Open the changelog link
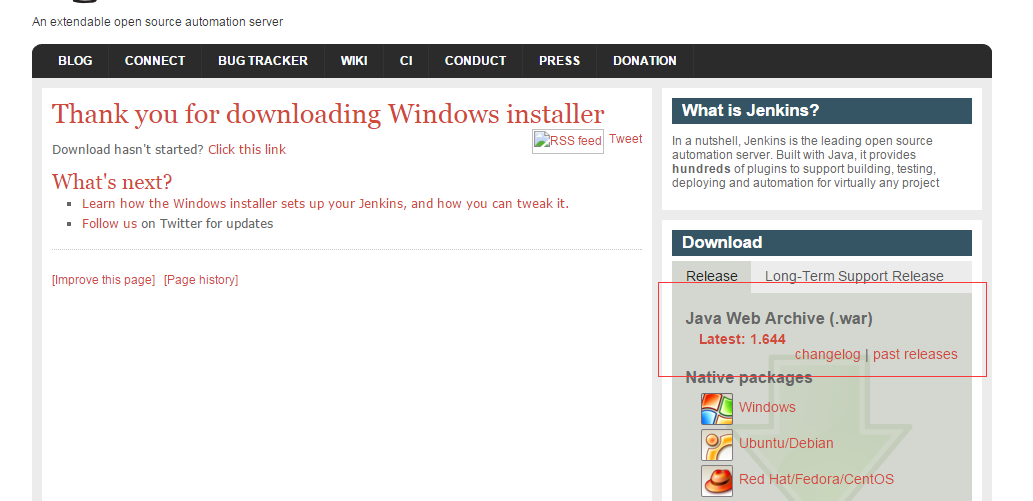Viewport: 1033px width, 501px height. [827, 355]
